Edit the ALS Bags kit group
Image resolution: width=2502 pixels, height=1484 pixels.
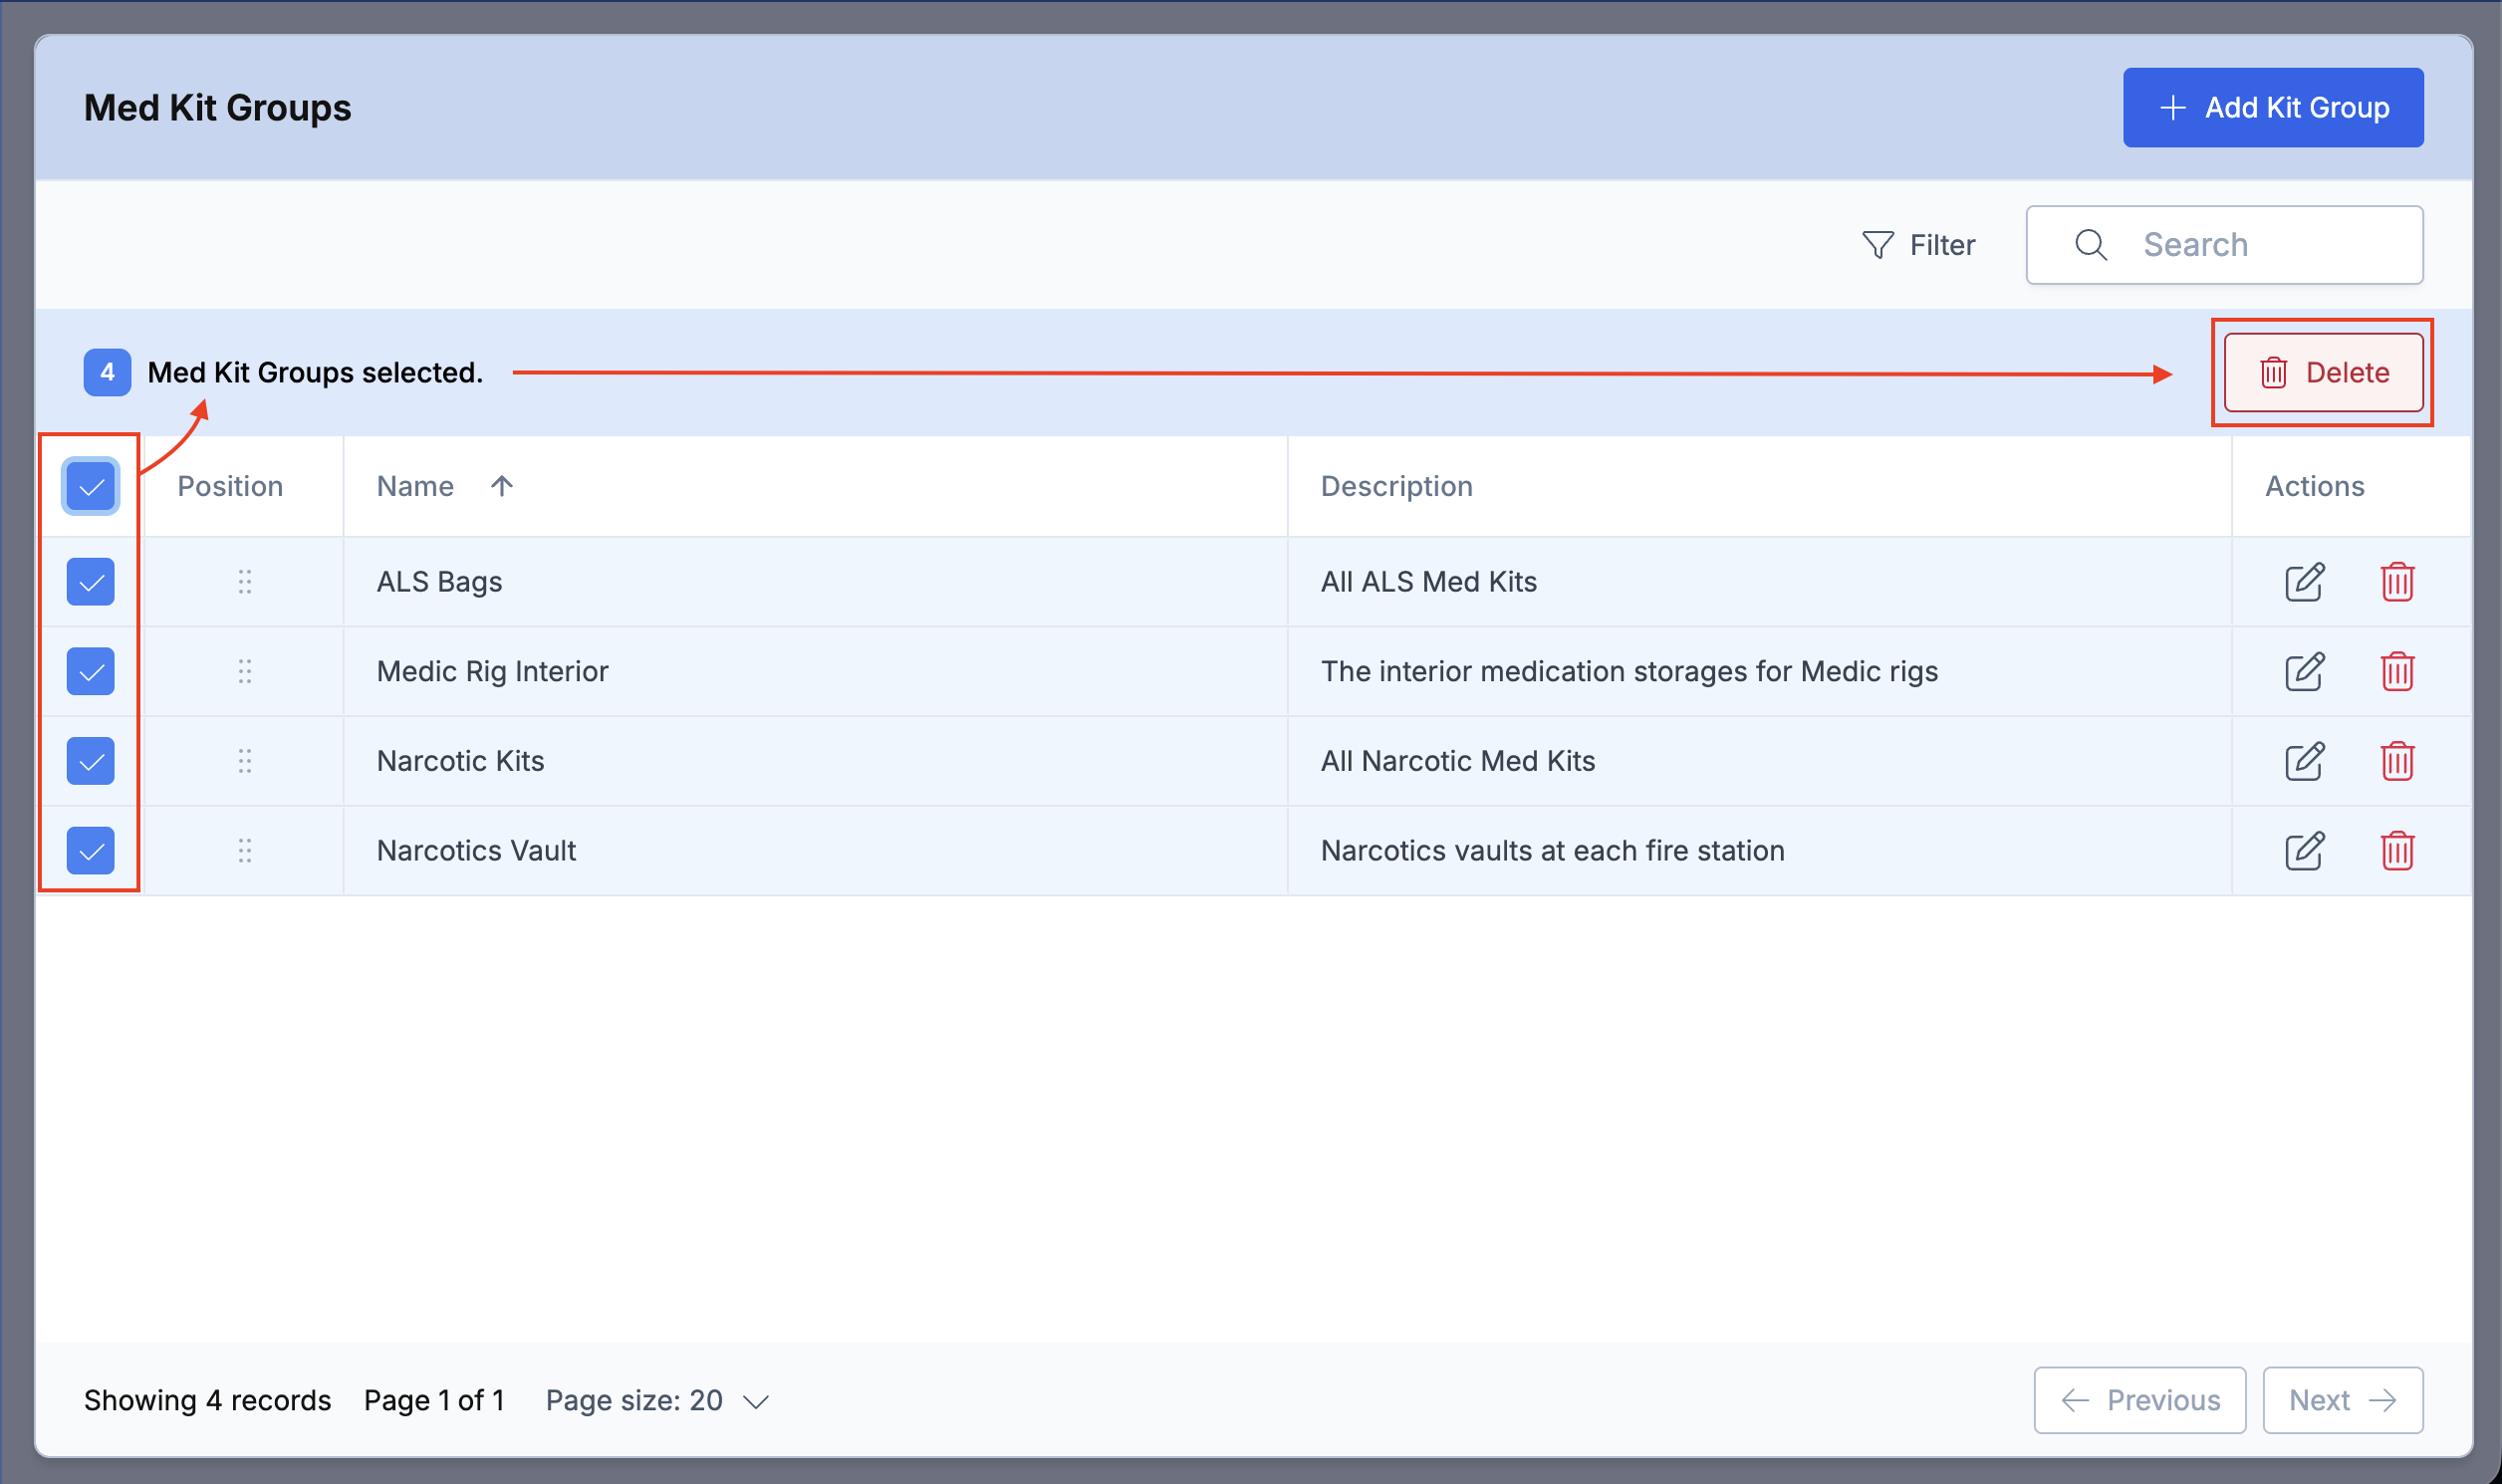[2304, 582]
